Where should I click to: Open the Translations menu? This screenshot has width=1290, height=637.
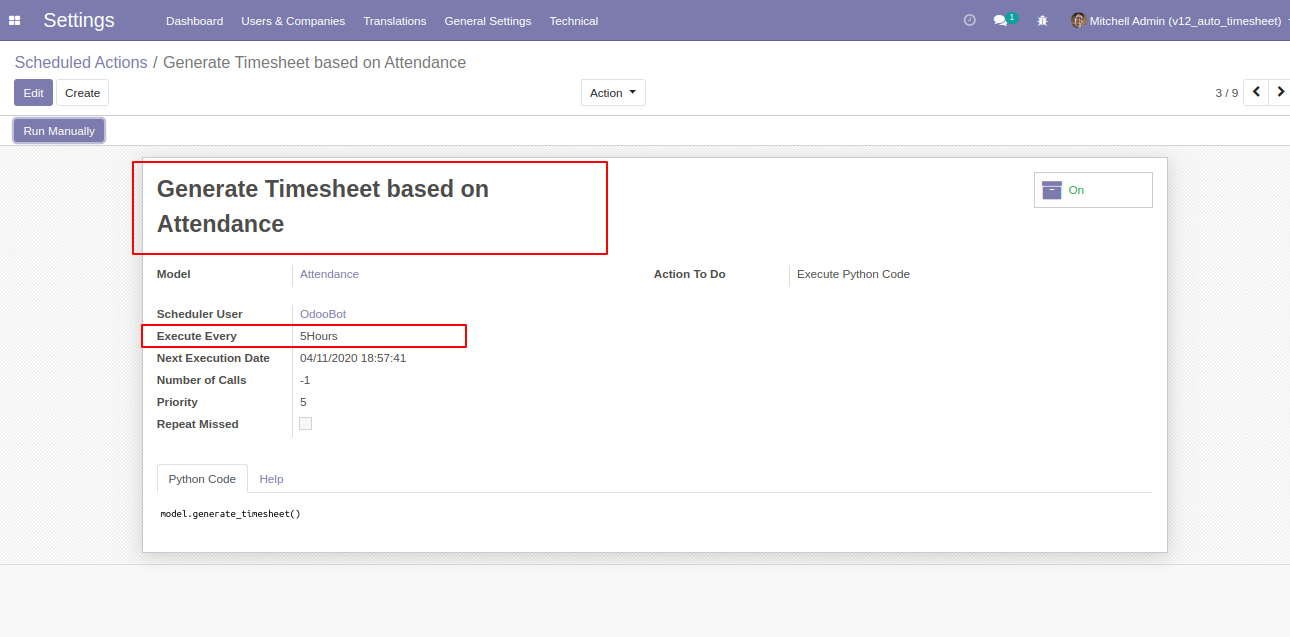395,20
